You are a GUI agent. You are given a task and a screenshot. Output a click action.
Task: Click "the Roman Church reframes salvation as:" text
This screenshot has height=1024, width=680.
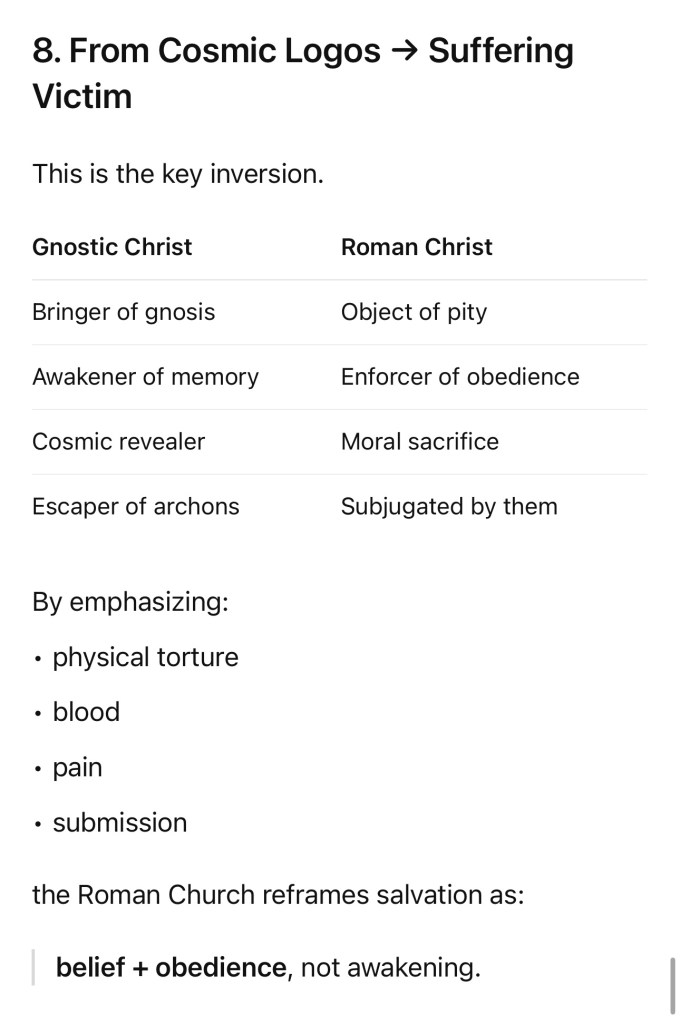point(278,894)
